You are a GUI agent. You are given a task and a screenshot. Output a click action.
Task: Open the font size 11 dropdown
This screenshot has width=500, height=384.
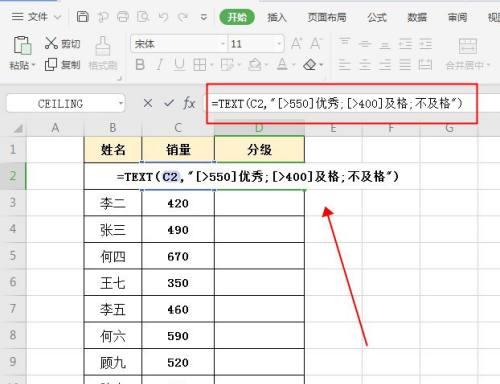click(x=279, y=44)
